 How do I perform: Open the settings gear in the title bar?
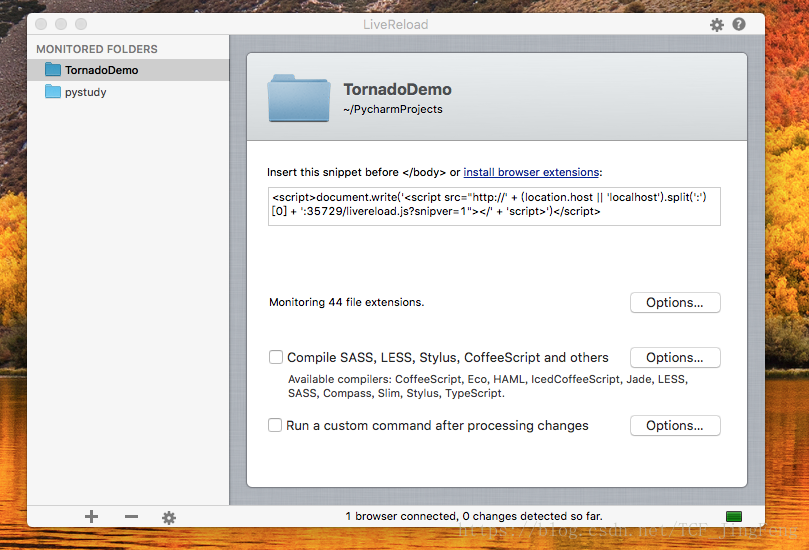click(x=717, y=25)
